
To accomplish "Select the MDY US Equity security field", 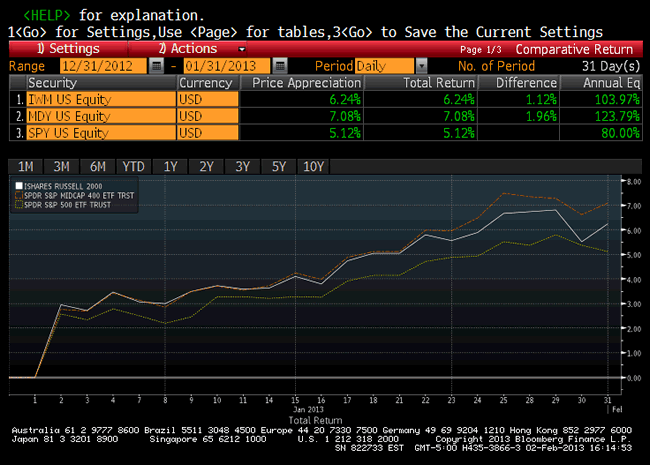I will pyautogui.click(x=100, y=116).
